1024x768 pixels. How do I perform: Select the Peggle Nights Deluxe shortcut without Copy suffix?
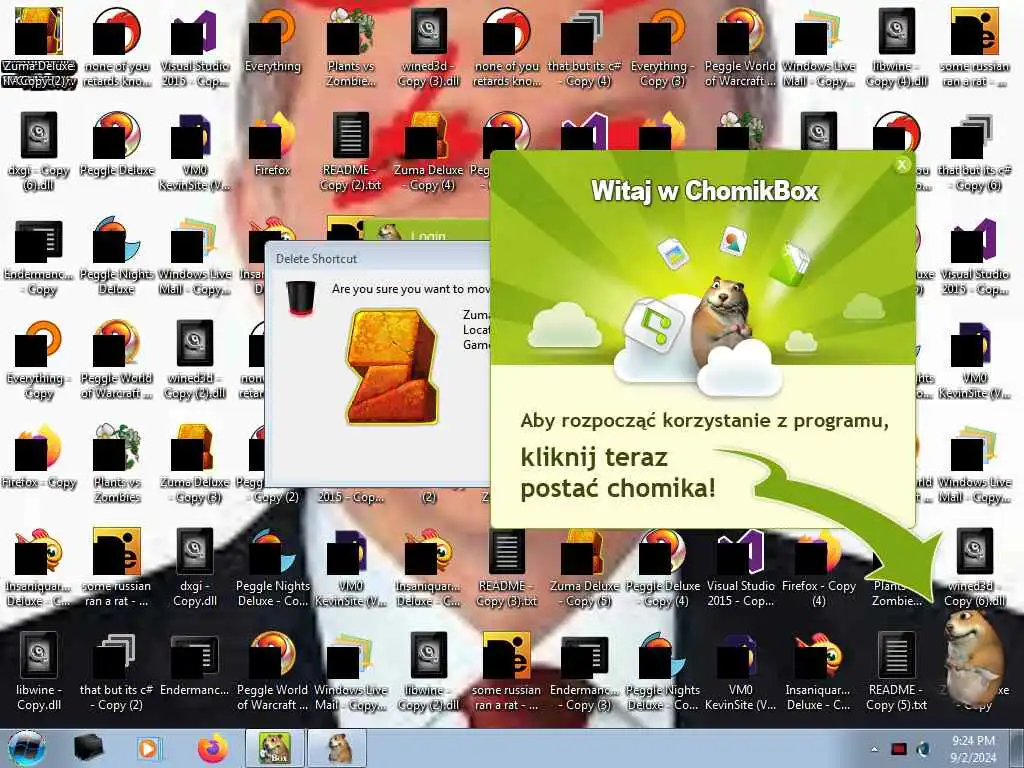[117, 256]
